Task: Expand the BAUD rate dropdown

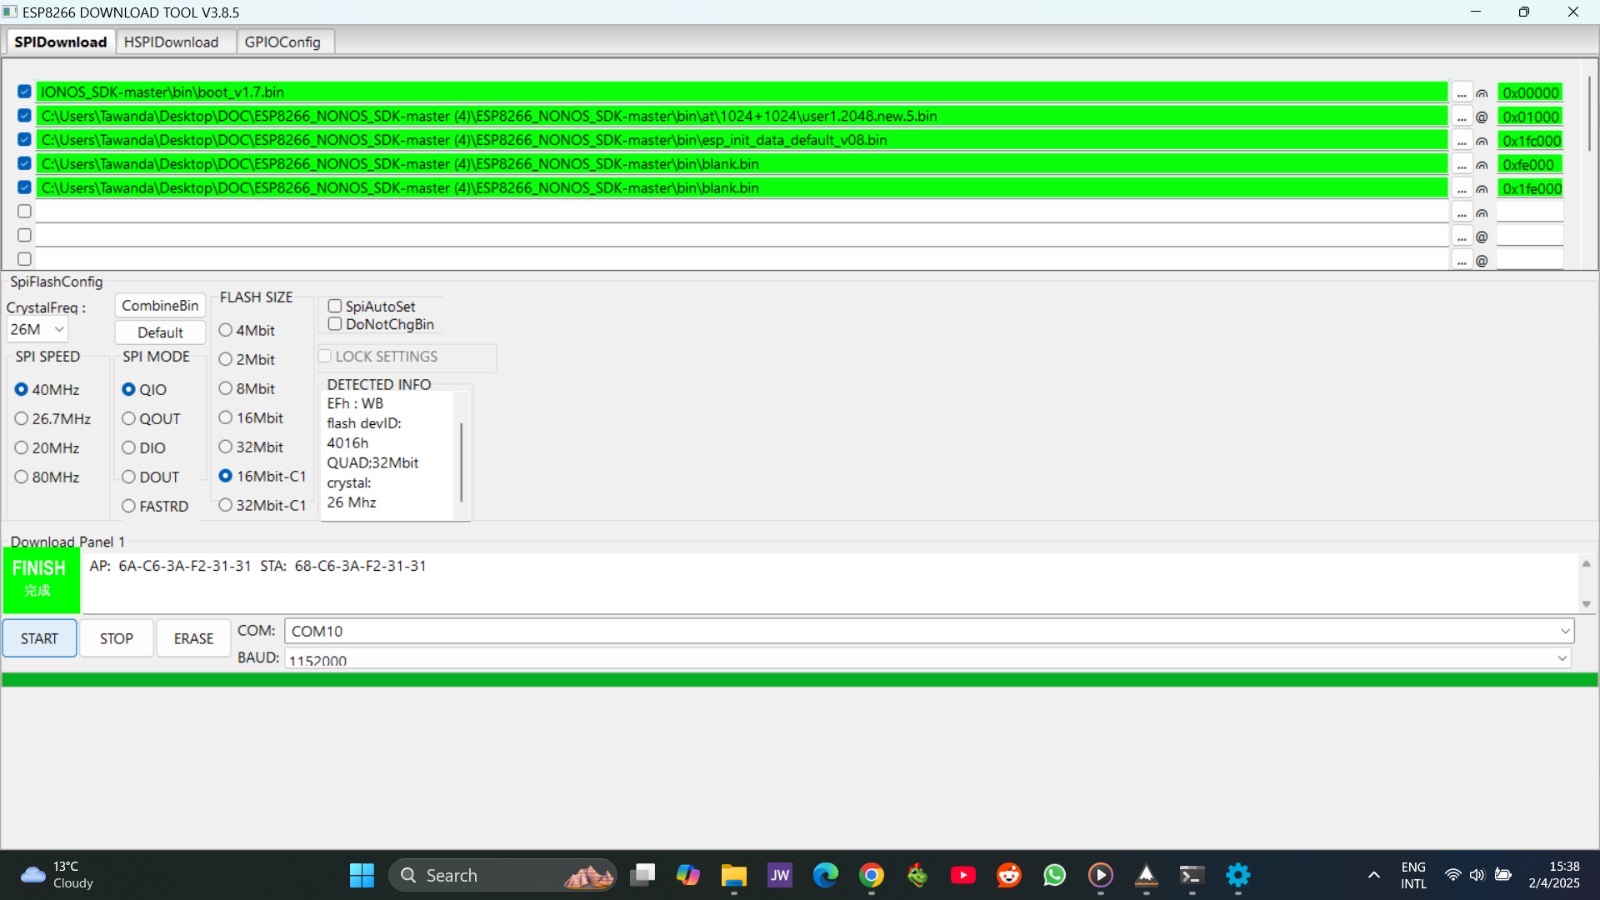Action: [x=1562, y=658]
